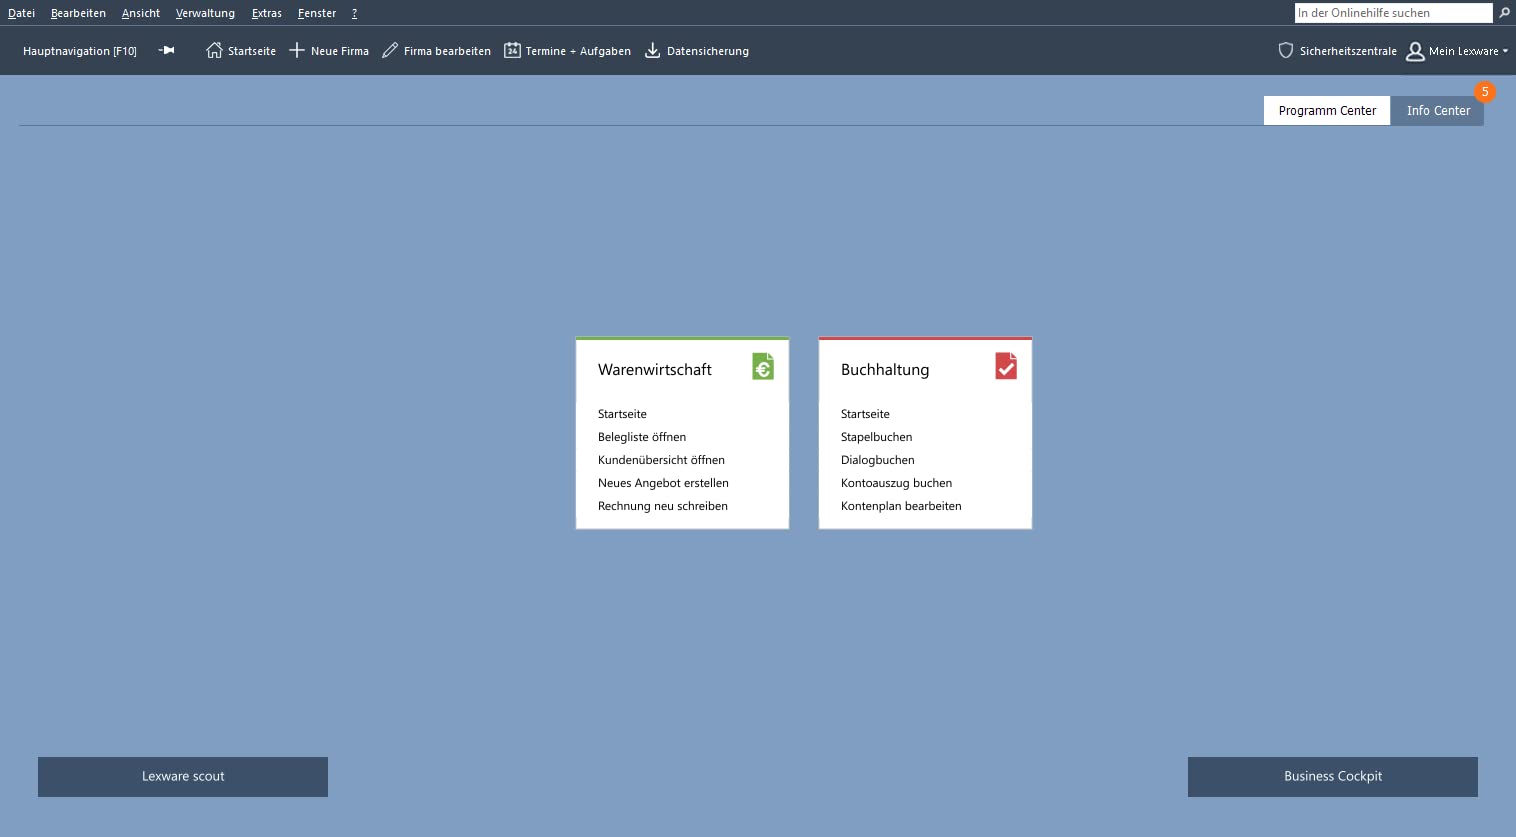1516x837 pixels.
Task: Open the Verwaltung menu
Action: (x=205, y=13)
